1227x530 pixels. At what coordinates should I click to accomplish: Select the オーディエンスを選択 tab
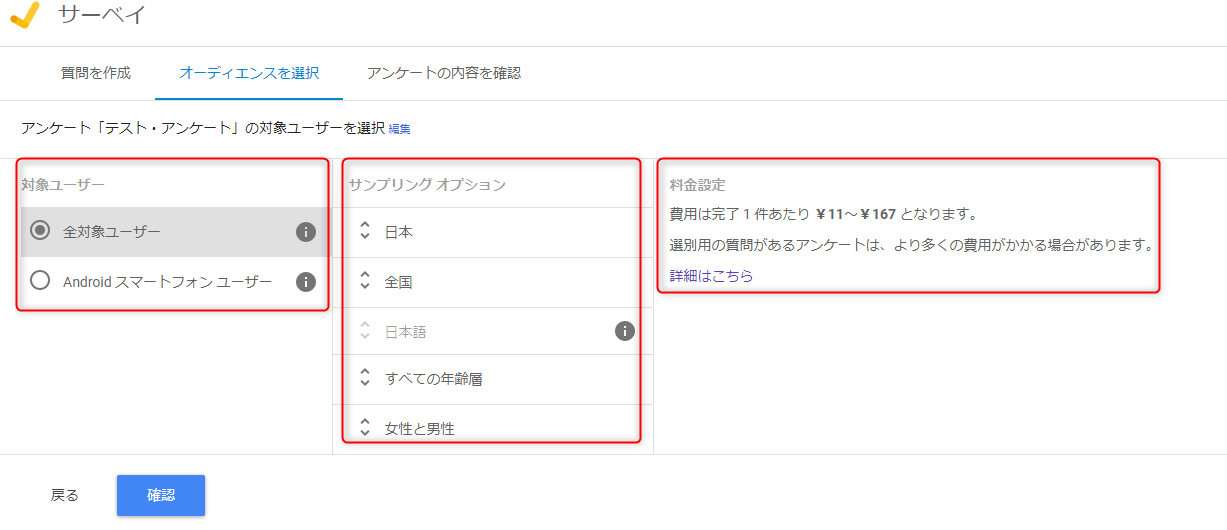(249, 73)
